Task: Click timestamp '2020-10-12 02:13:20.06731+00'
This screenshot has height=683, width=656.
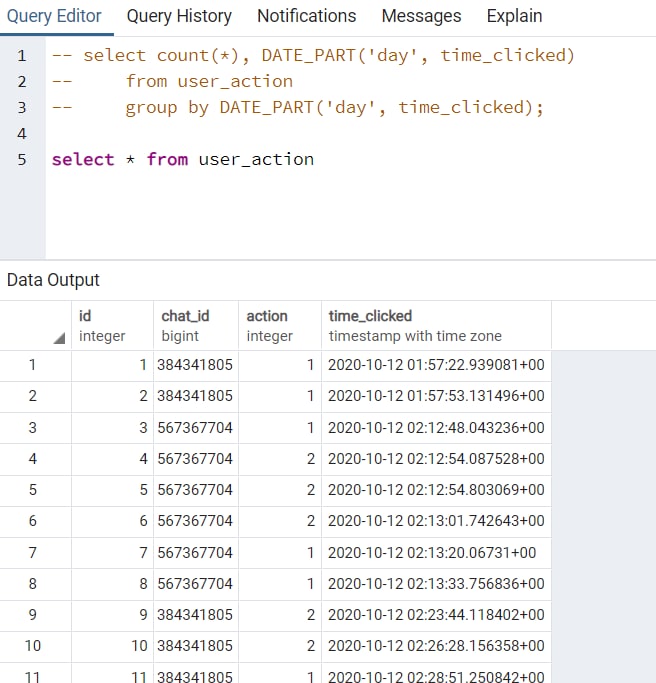Action: (x=436, y=553)
